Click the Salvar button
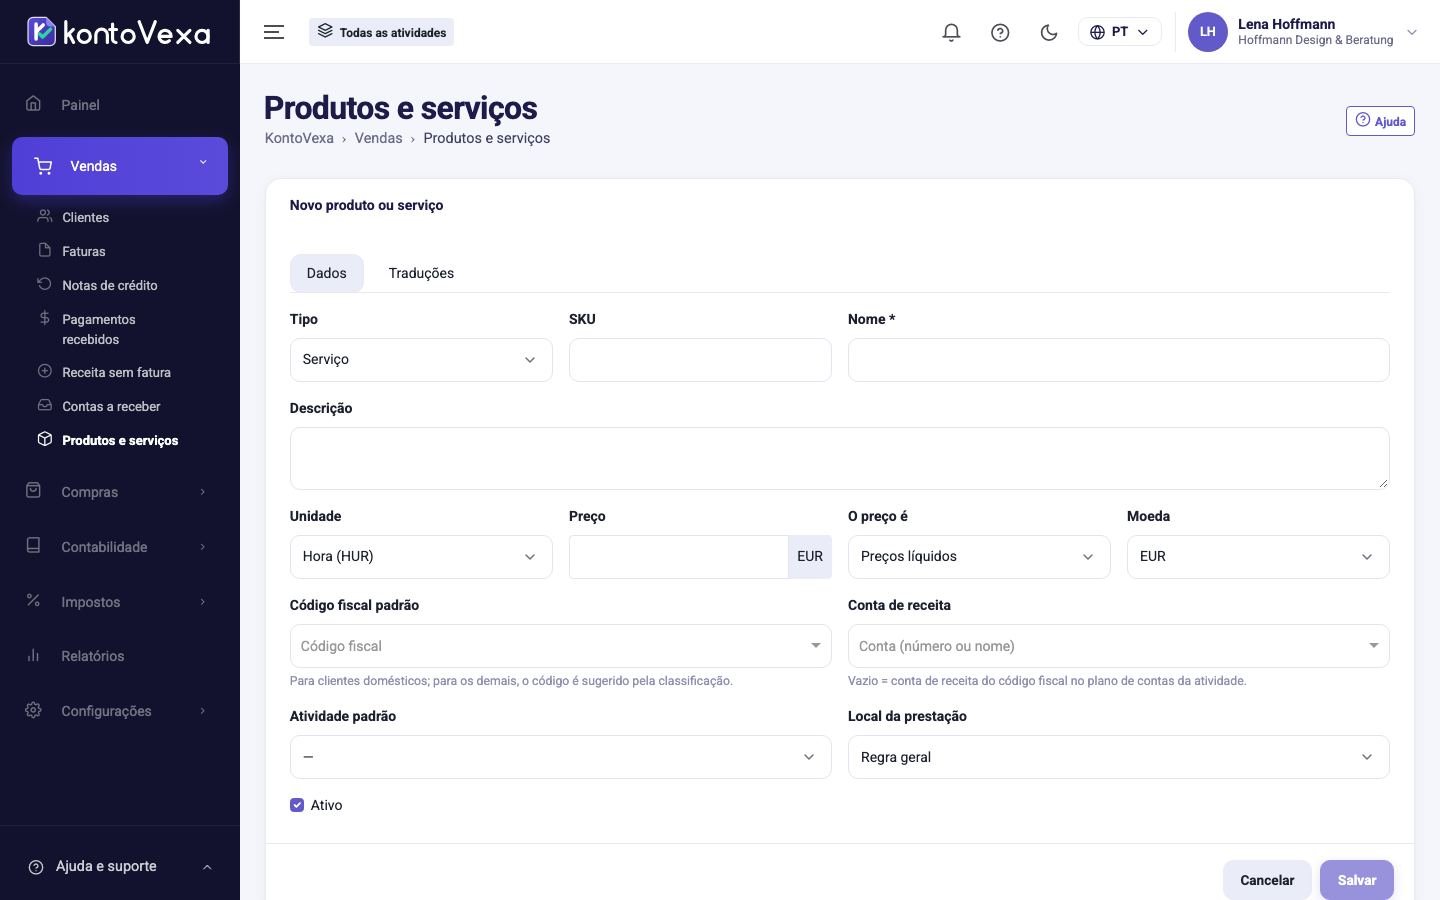Screen dimensions: 1440x900 [1357, 880]
